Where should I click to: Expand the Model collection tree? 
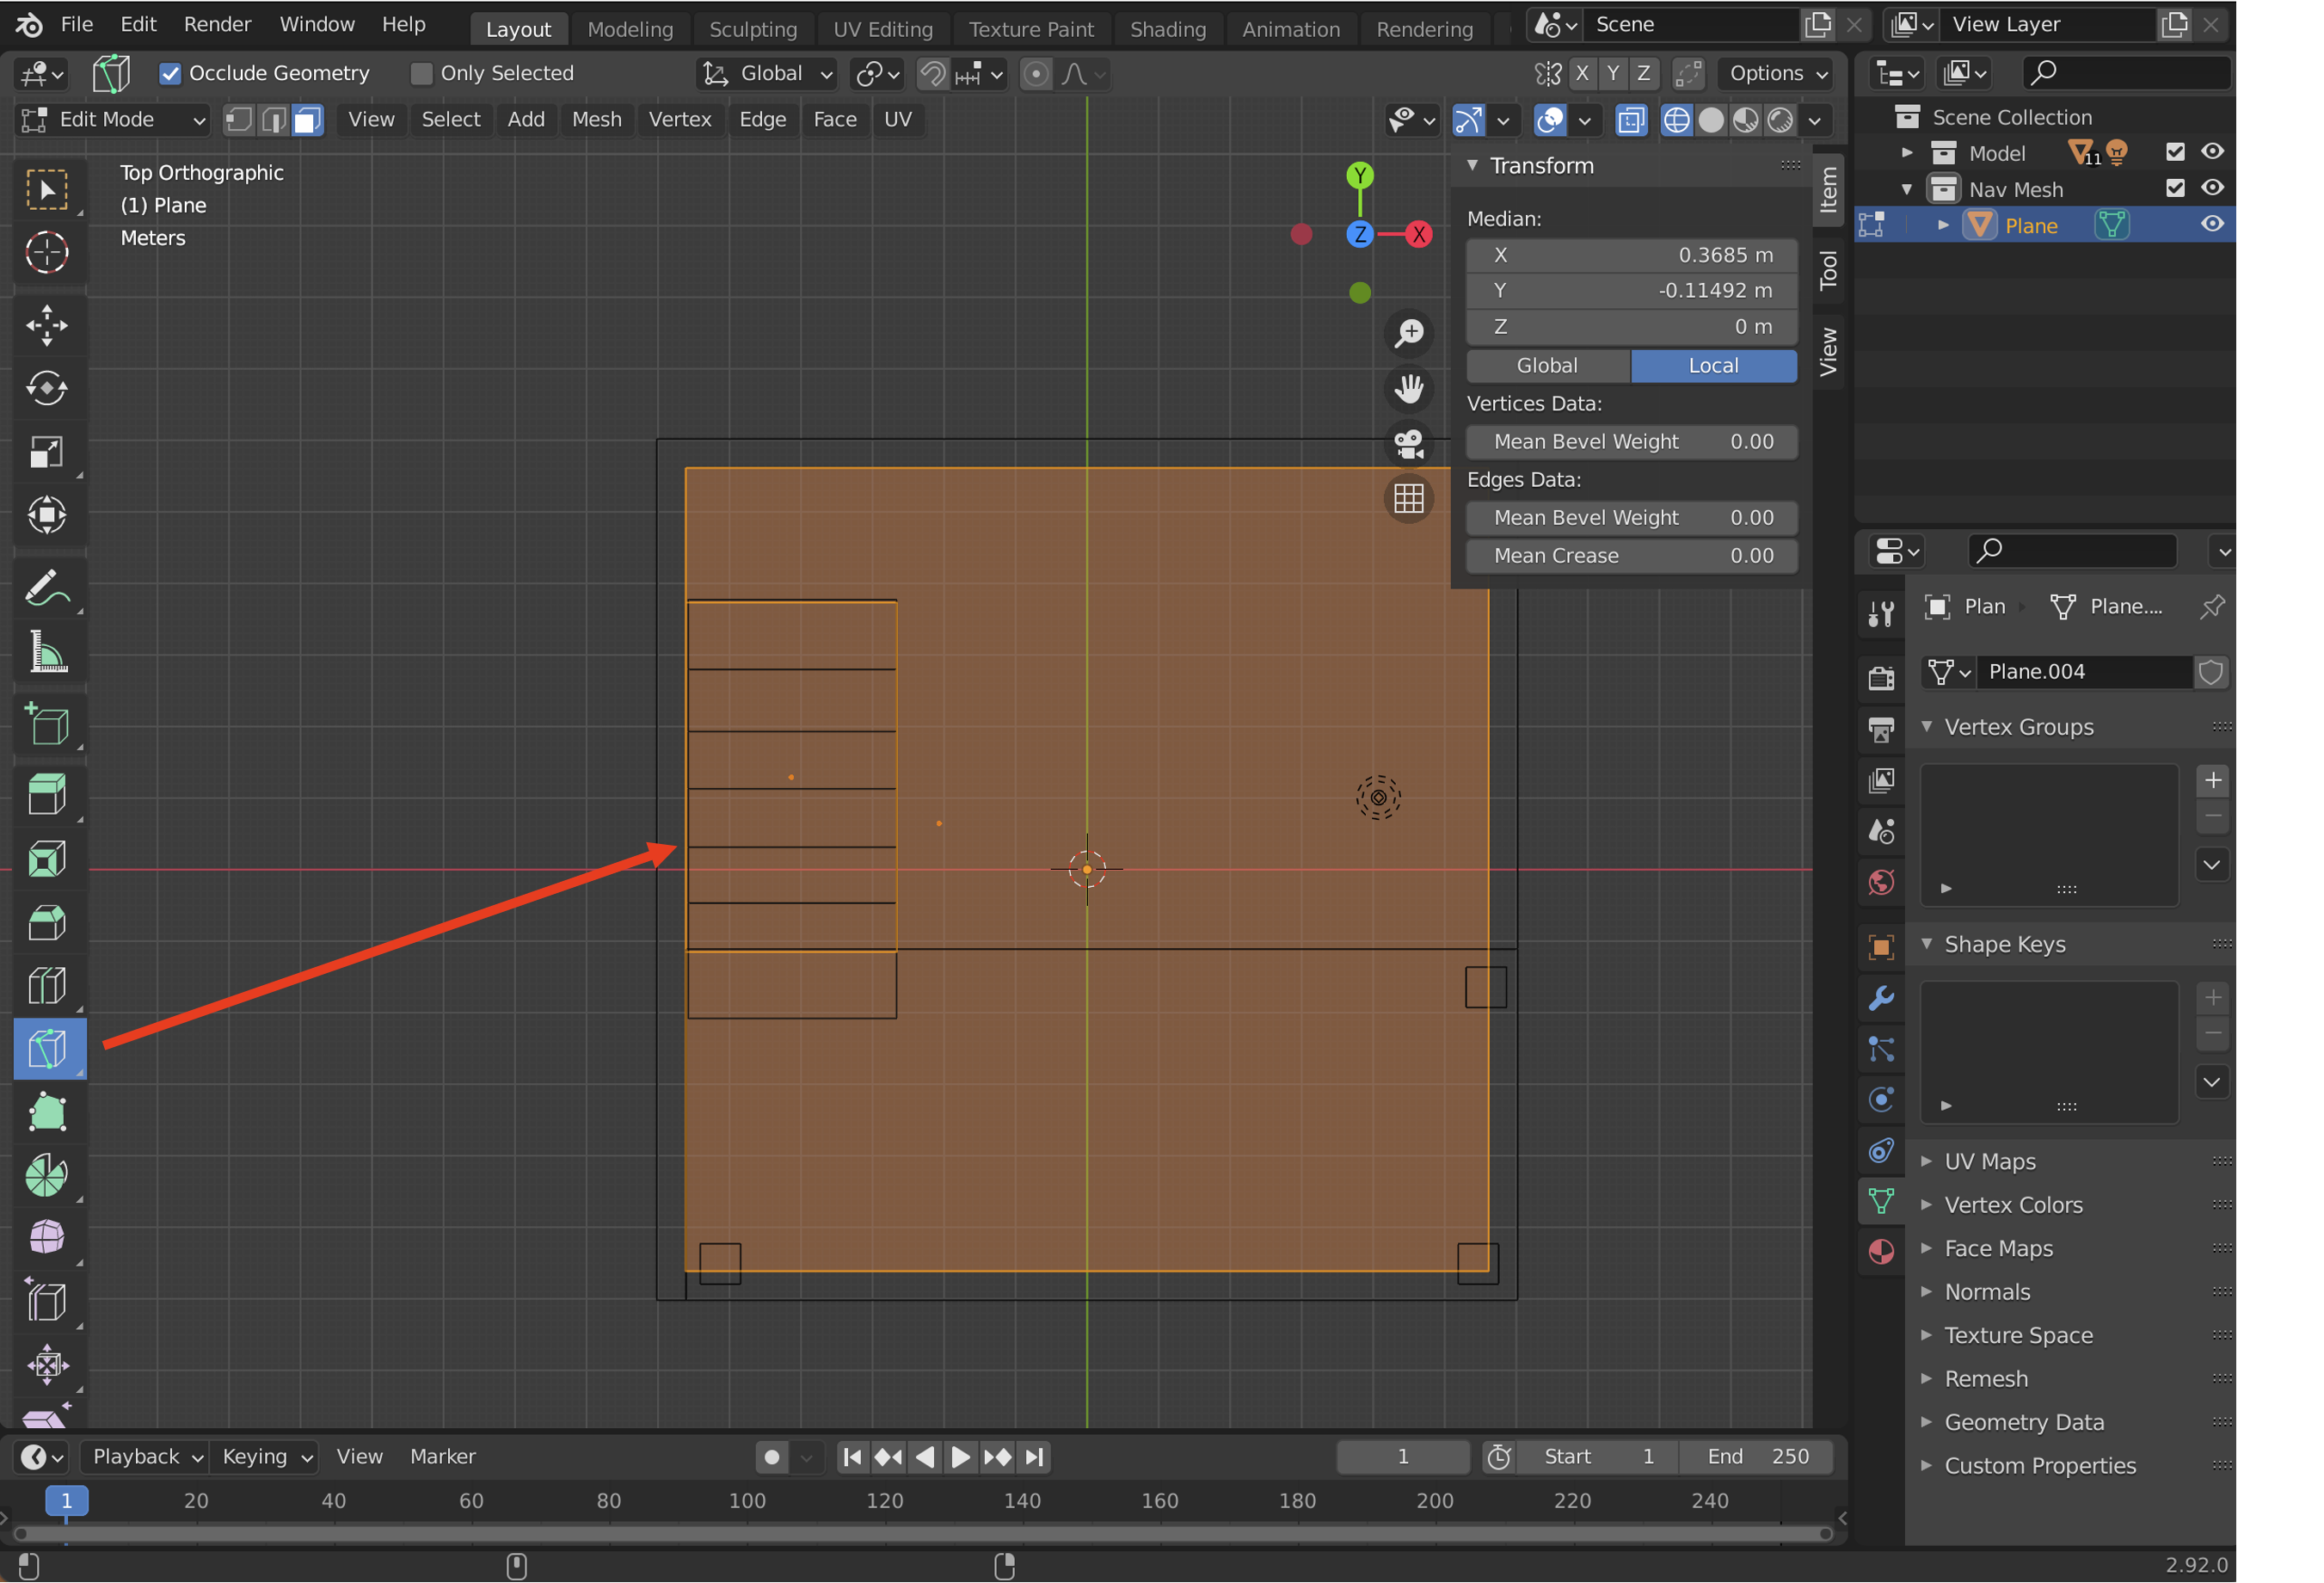pos(1906,152)
